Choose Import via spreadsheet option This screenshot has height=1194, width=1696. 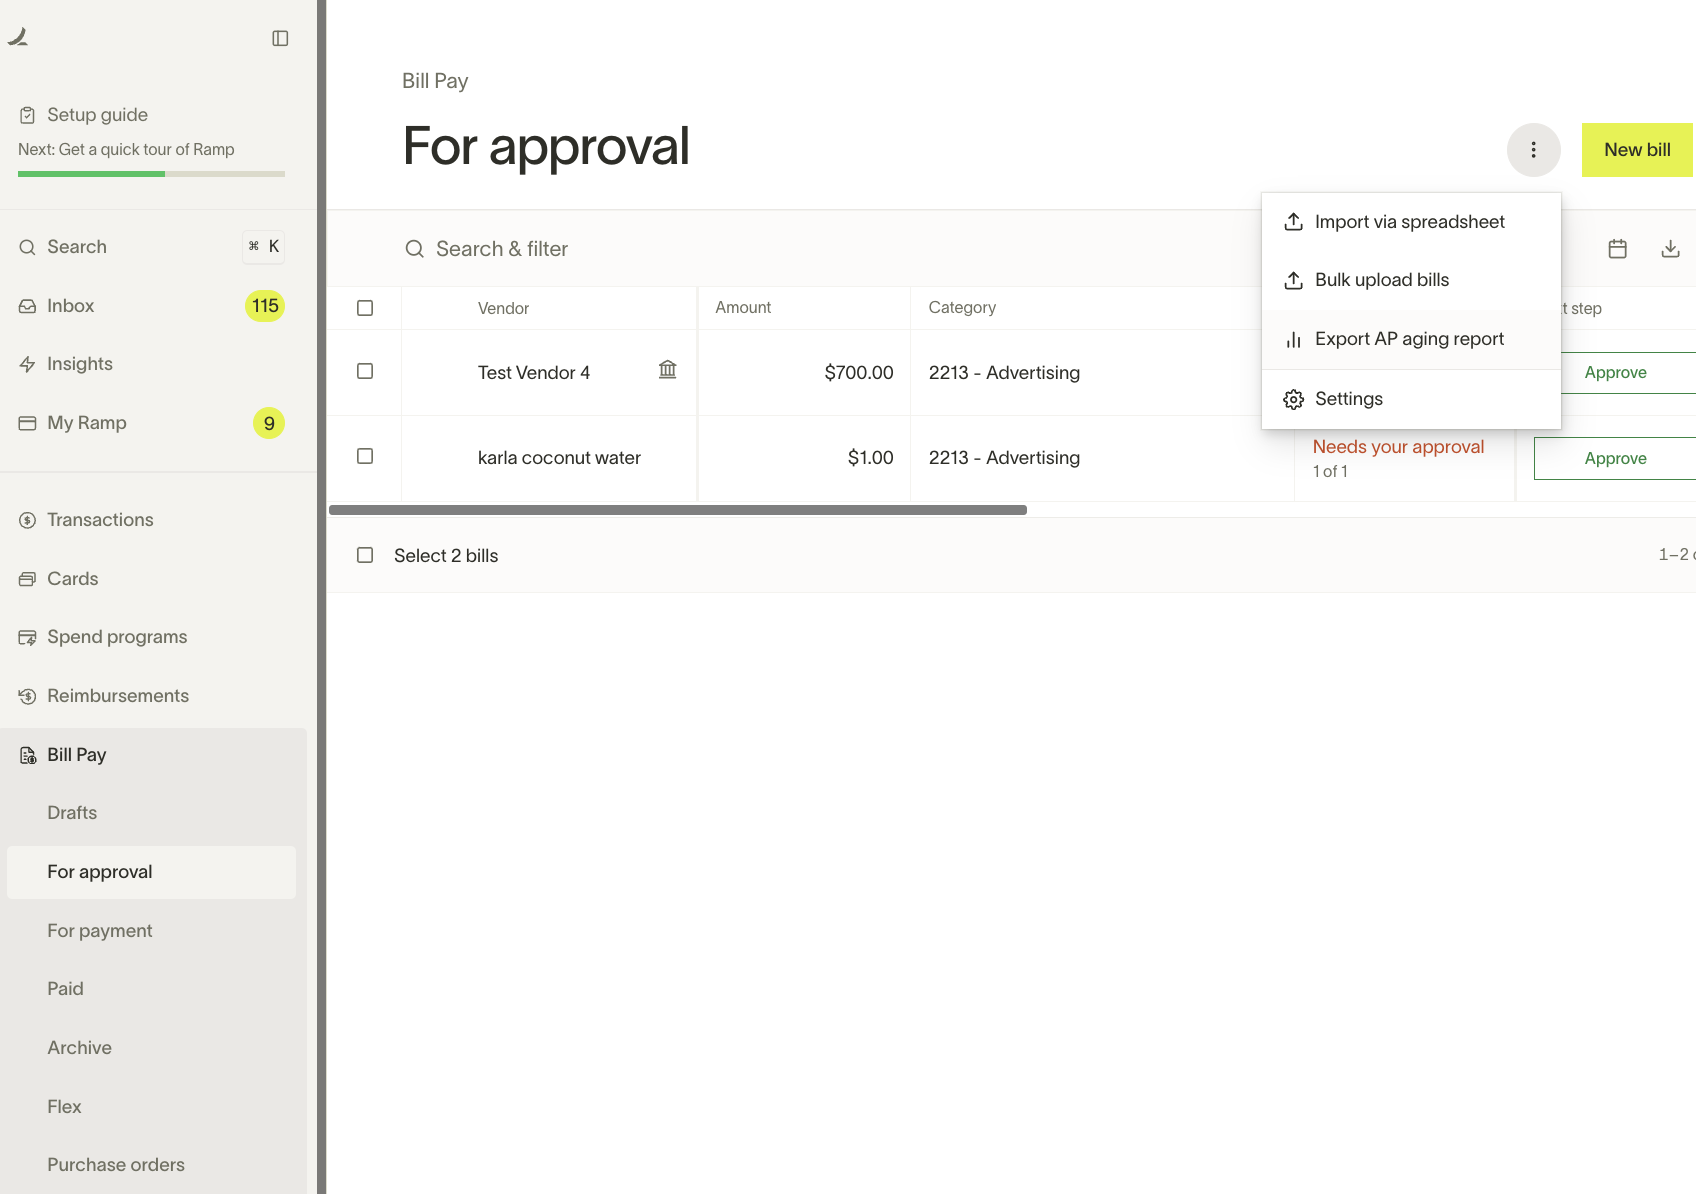pyautogui.click(x=1409, y=222)
